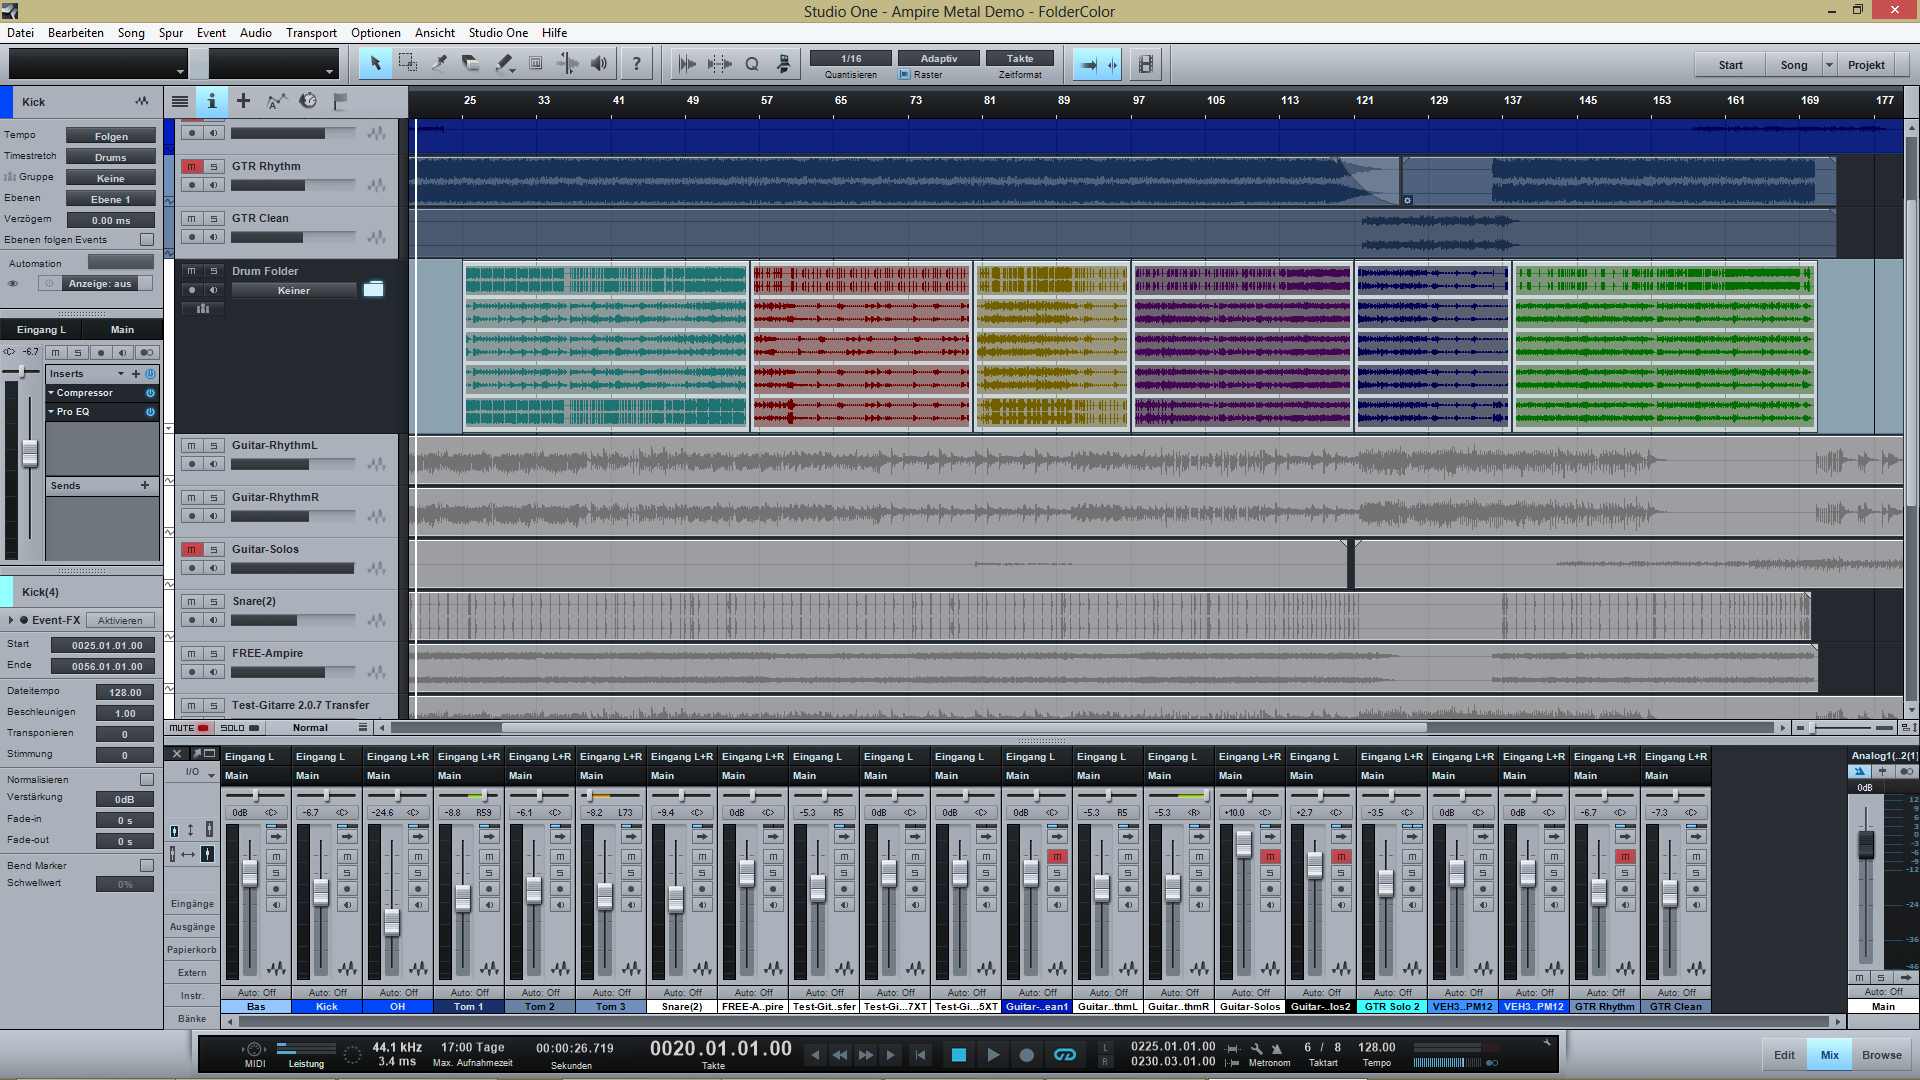This screenshot has height=1080, width=1920.
Task: Solo the GTR Clean track
Action: pos(213,218)
